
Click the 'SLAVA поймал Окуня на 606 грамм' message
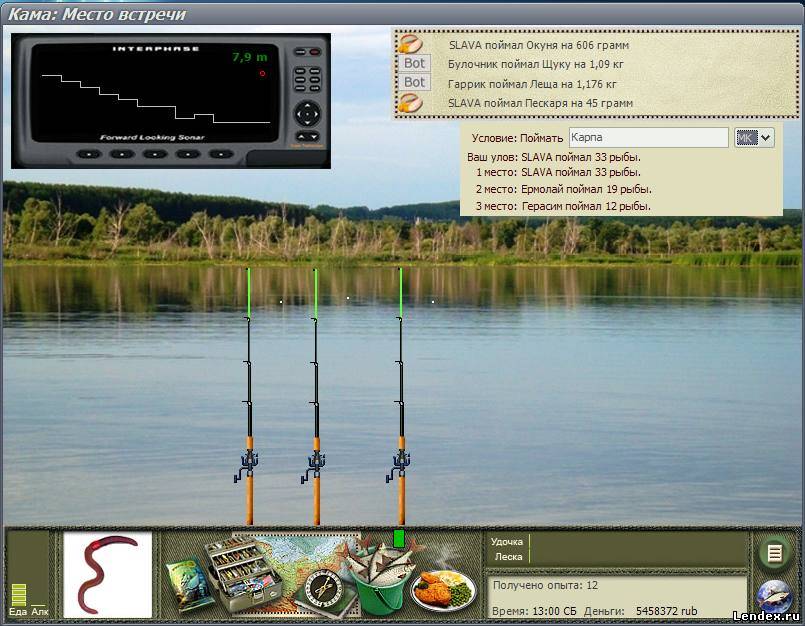pyautogui.click(x=539, y=45)
